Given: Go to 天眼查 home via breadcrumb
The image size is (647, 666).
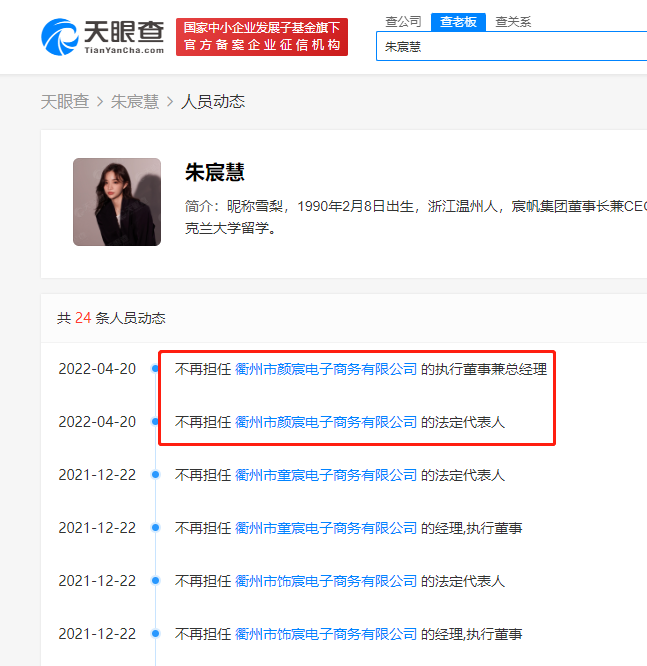Looking at the screenshot, I should click(x=64, y=101).
